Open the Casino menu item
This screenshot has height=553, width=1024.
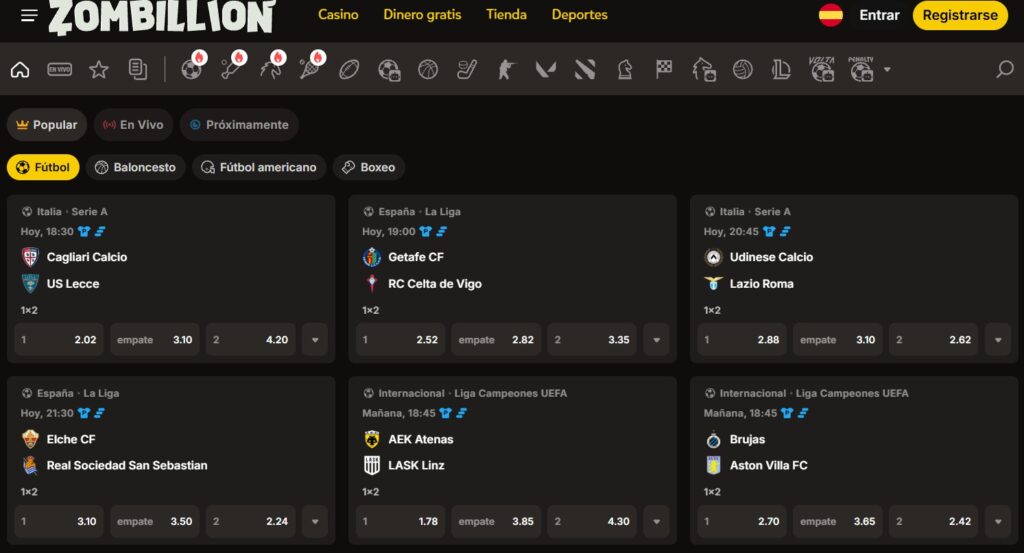point(338,14)
